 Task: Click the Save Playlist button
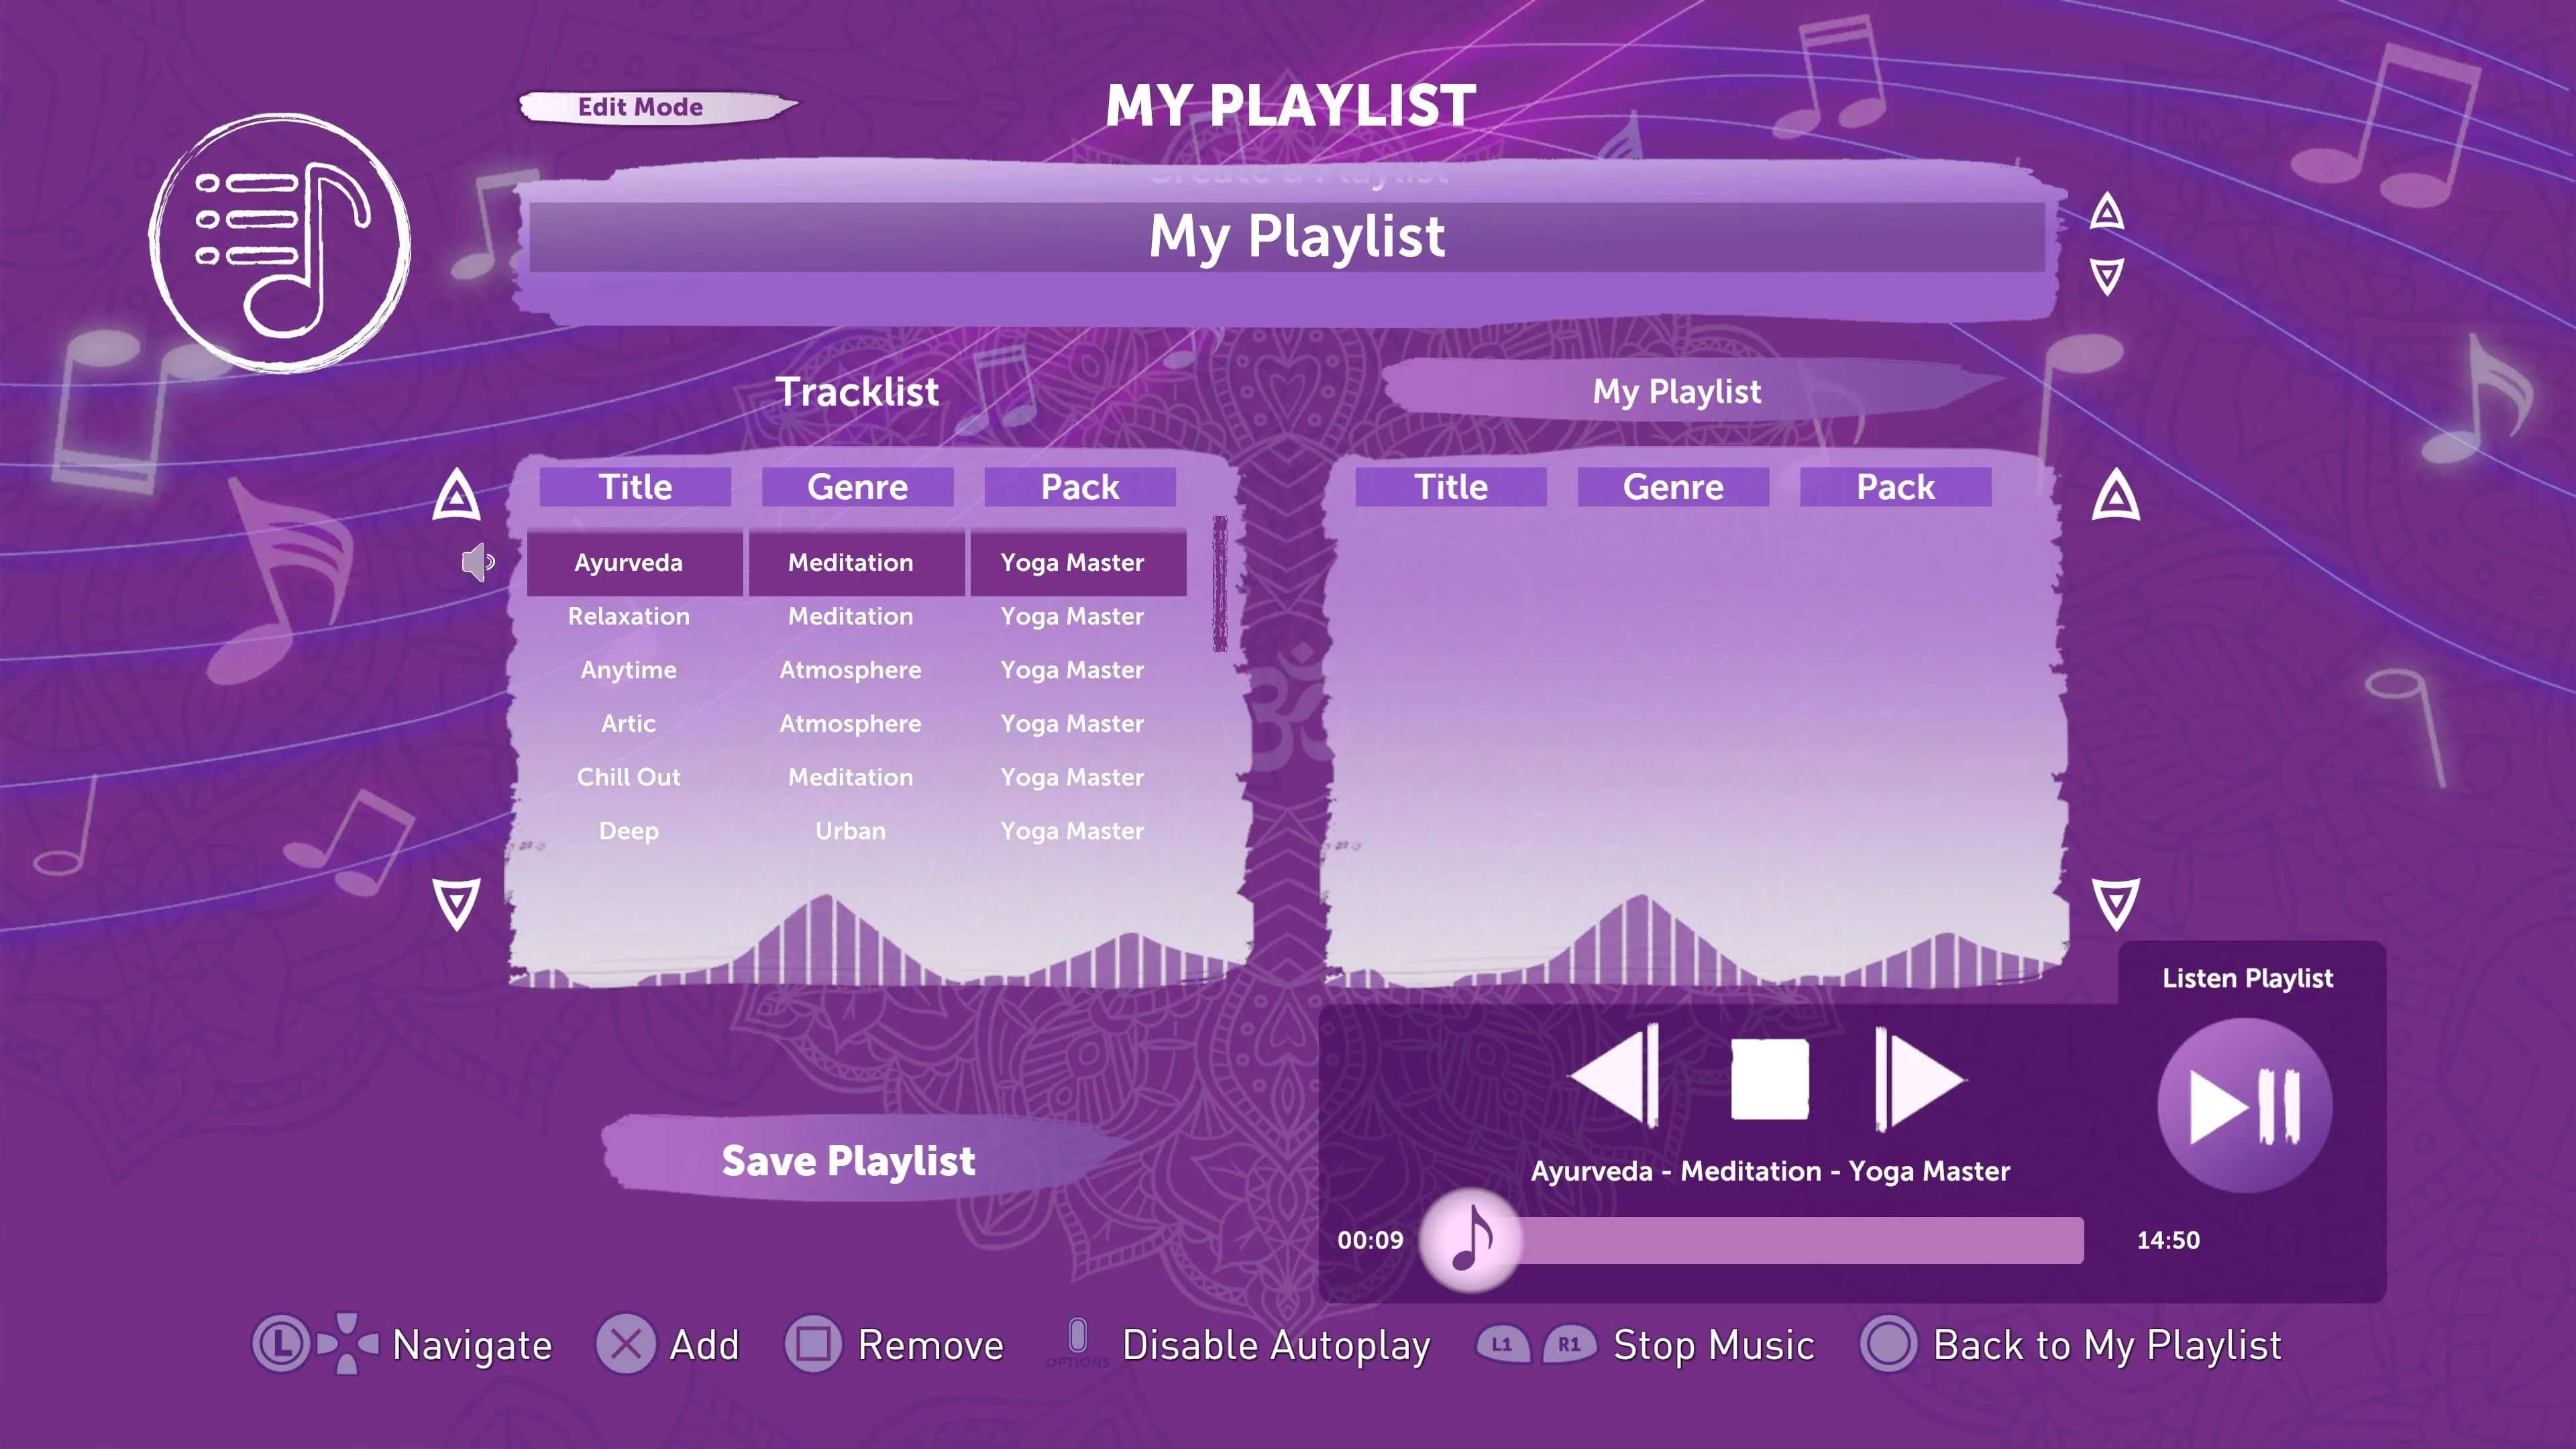(x=848, y=1160)
